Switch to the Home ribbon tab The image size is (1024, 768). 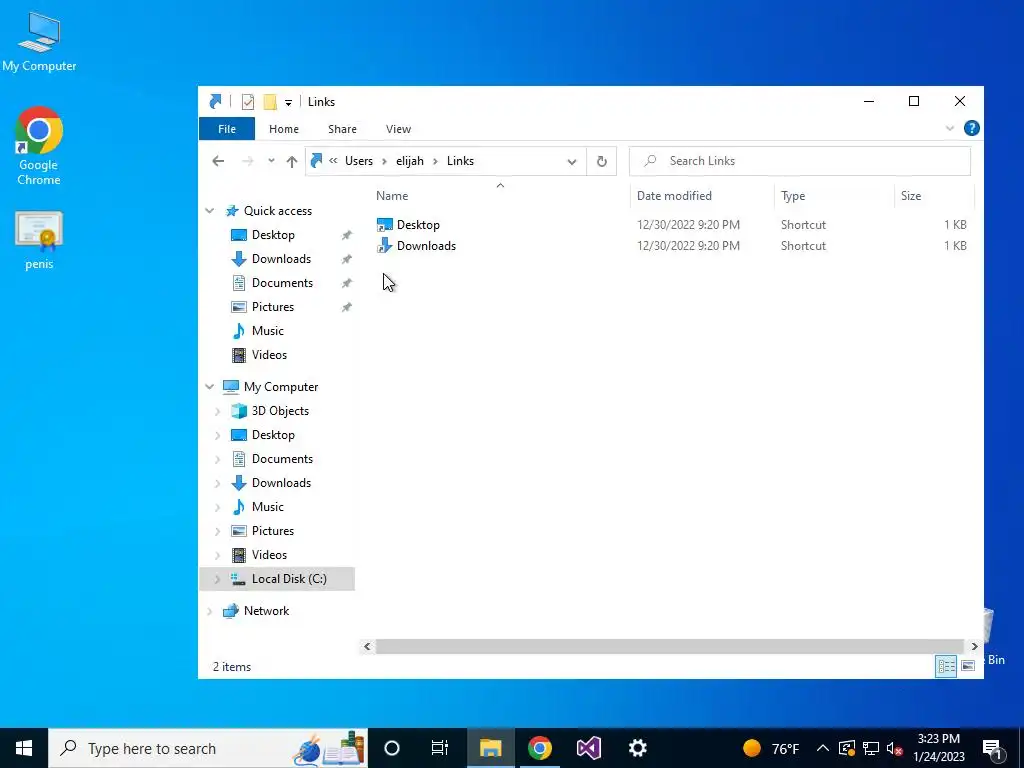tap(283, 129)
